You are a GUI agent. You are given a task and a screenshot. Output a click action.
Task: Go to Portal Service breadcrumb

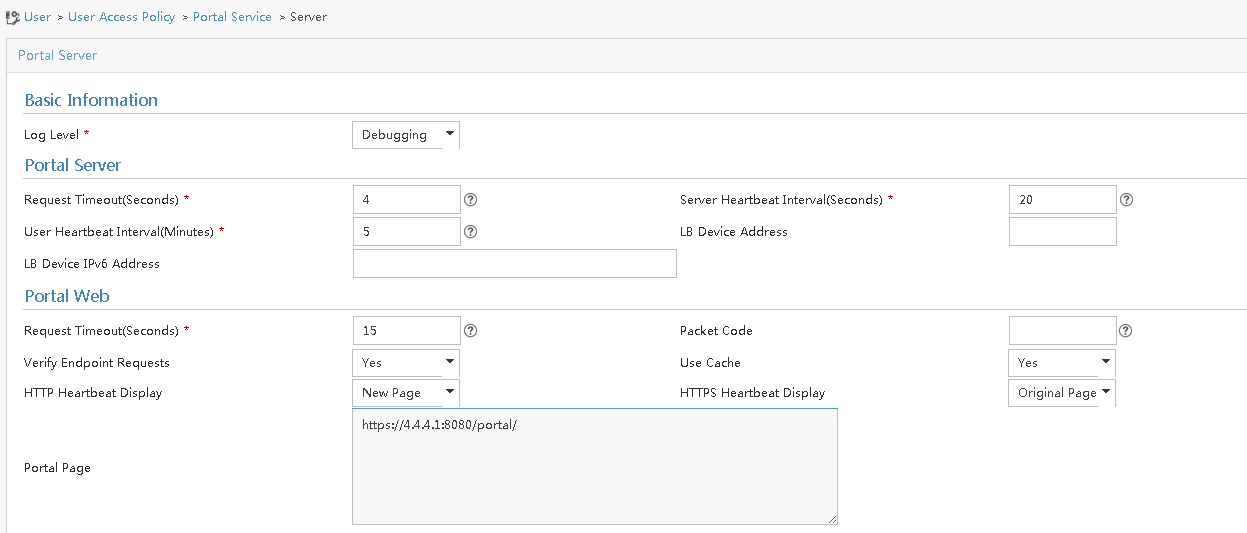(232, 17)
